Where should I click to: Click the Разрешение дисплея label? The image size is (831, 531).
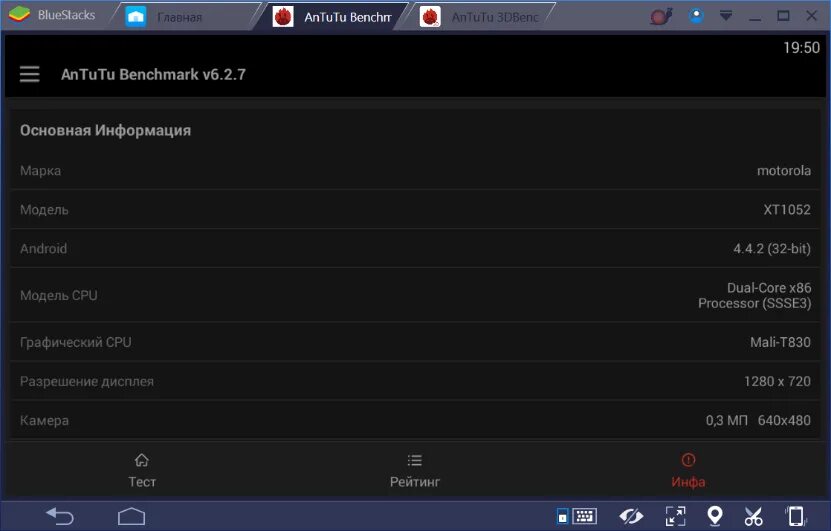87,381
